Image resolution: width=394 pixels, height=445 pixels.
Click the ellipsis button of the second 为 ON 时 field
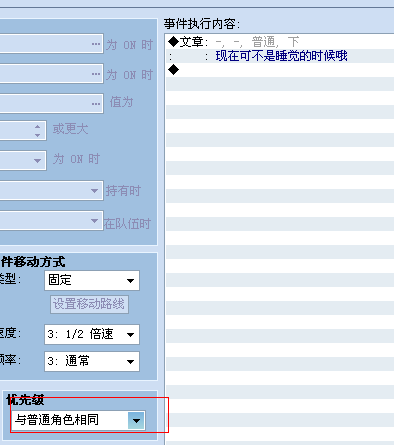96,74
